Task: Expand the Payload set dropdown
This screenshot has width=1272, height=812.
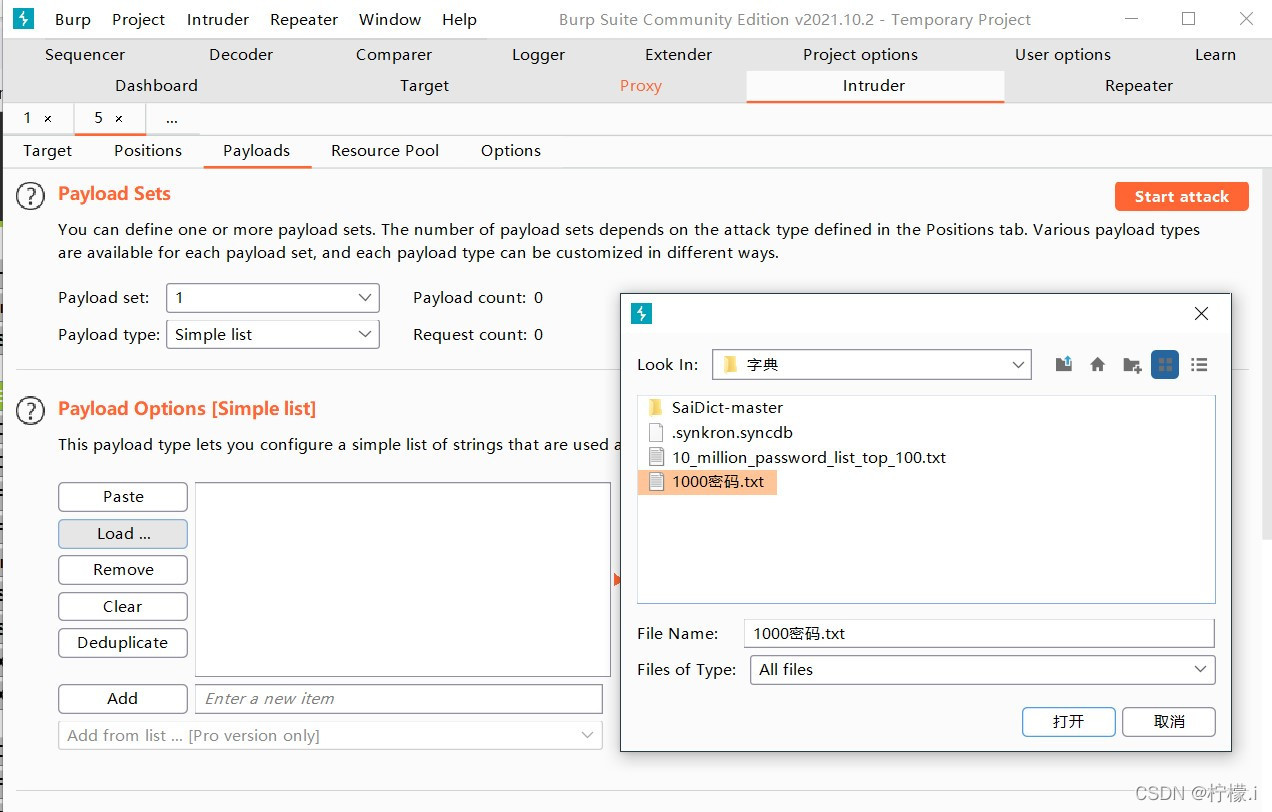Action: click(272, 298)
